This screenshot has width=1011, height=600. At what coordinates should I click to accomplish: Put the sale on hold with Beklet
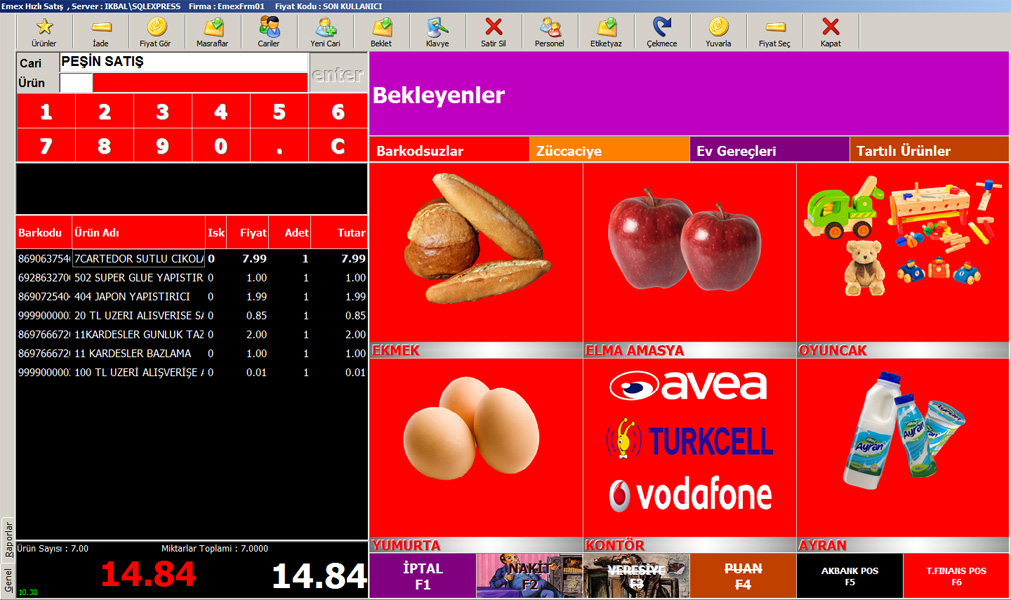coord(381,32)
